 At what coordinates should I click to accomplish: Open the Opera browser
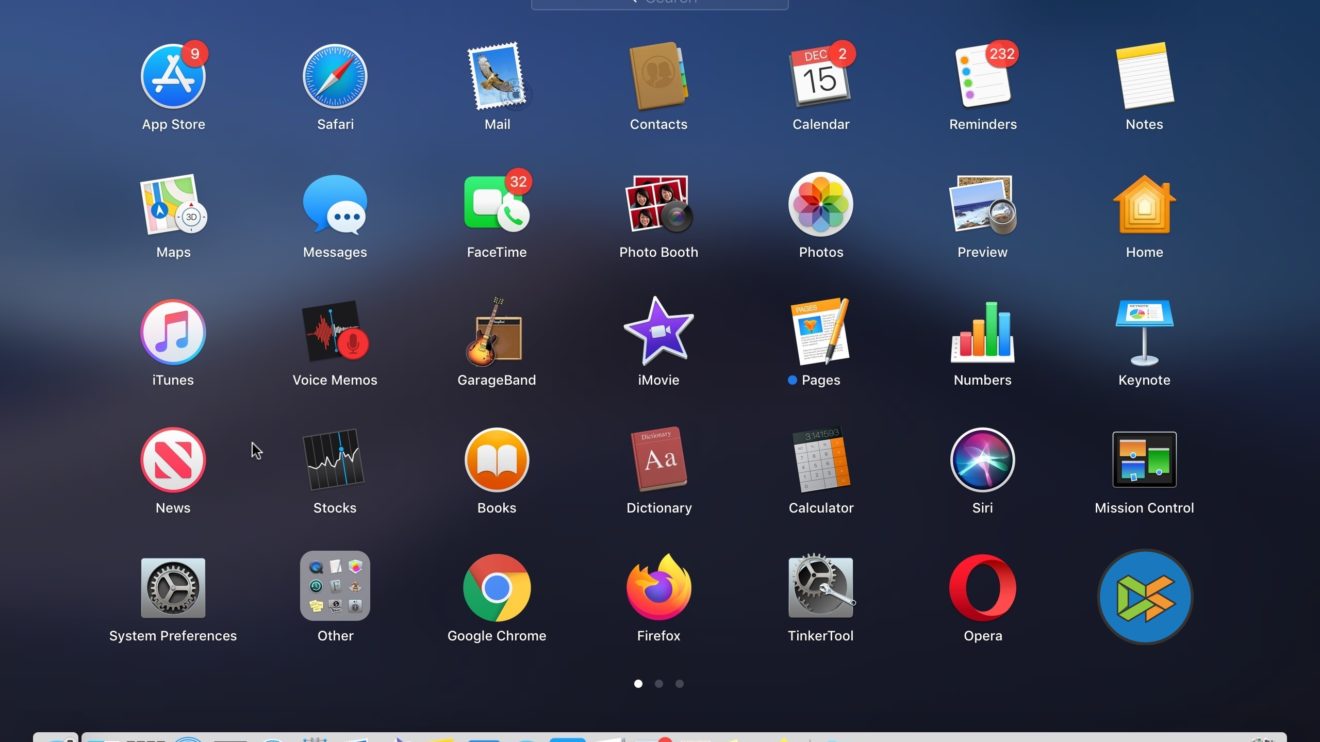point(983,588)
